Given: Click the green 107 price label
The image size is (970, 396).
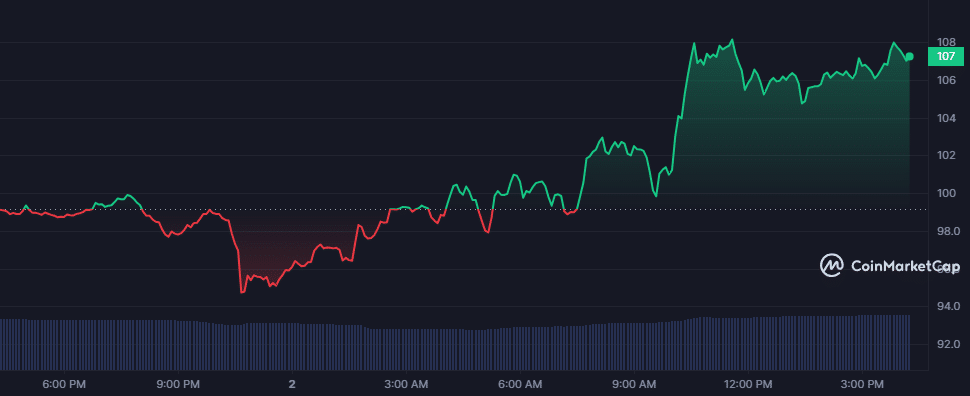Looking at the screenshot, I should [946, 56].
